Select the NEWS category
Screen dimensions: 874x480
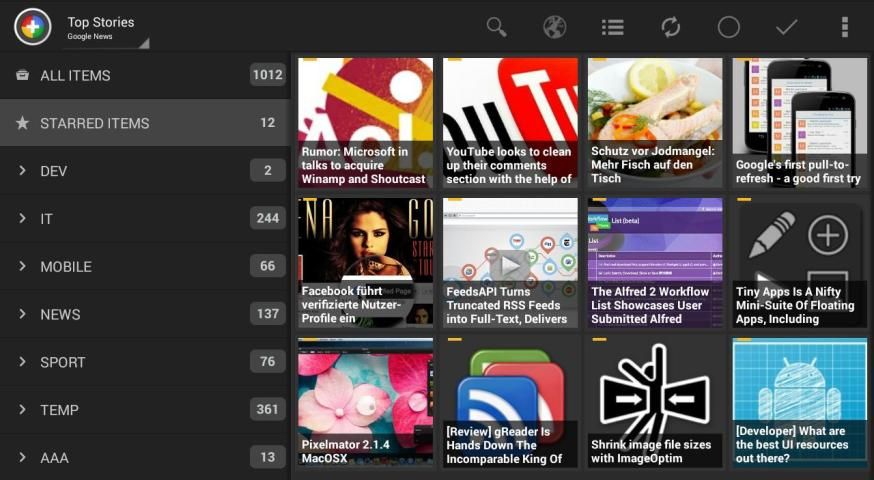coord(60,314)
